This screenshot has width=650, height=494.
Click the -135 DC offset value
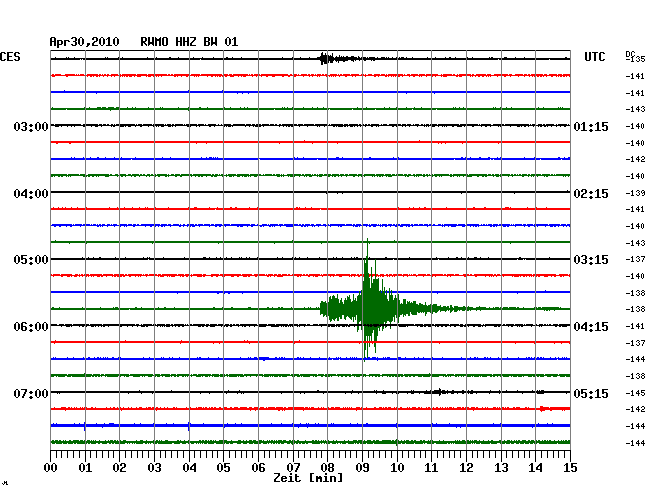(x=635, y=59)
